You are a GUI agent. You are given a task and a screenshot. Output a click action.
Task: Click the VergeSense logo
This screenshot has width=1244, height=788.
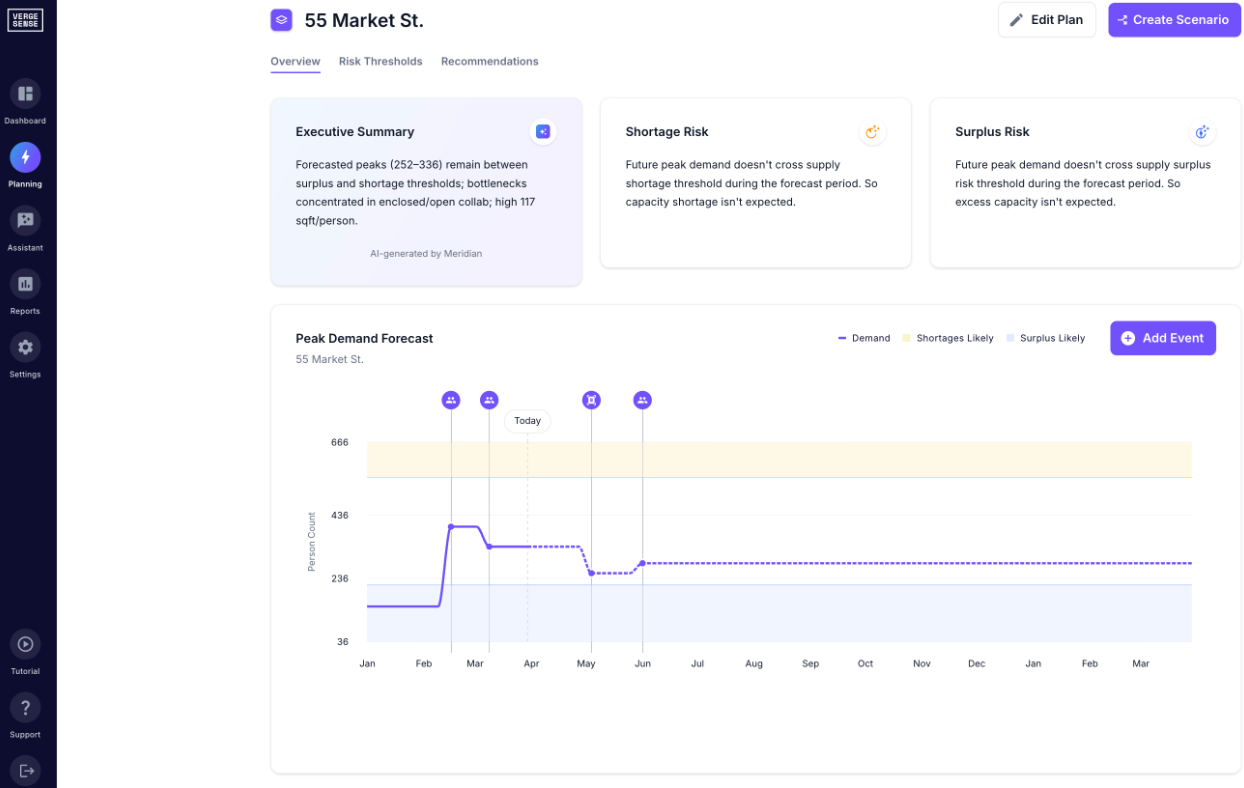[x=25, y=20]
